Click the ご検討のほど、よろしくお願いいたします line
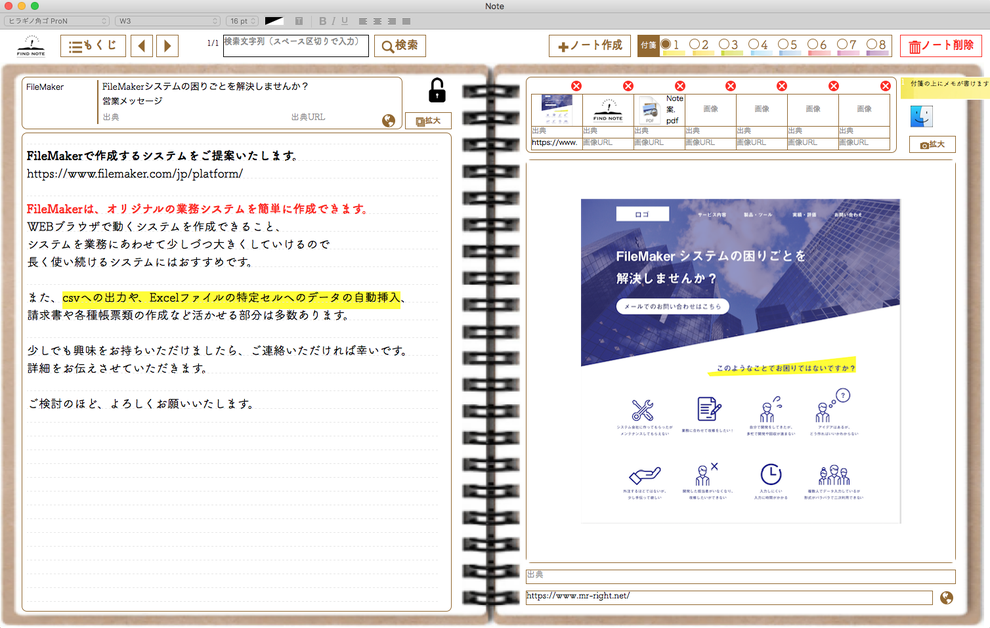990x628 pixels. pos(140,403)
